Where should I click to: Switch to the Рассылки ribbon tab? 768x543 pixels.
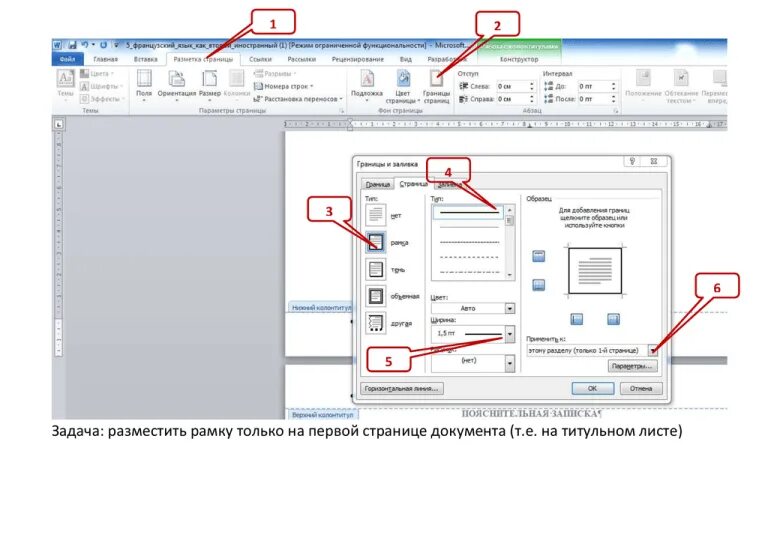301,59
